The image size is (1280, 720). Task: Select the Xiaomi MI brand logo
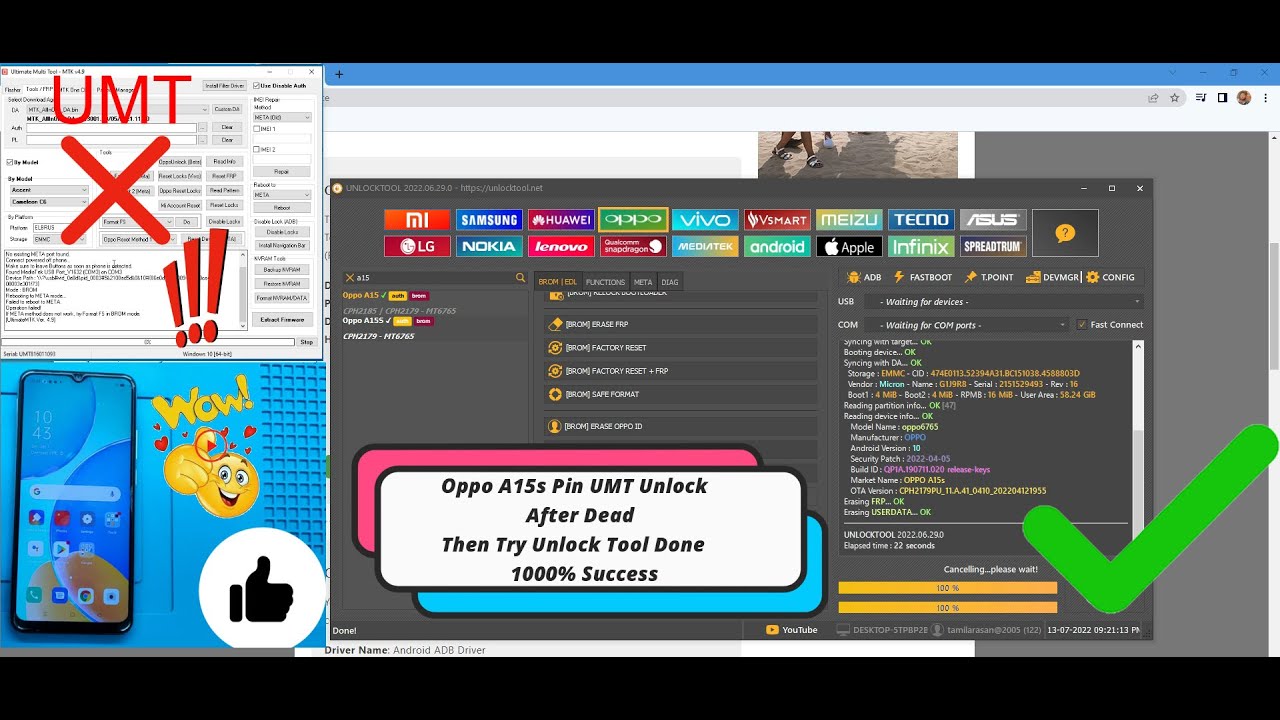point(417,220)
